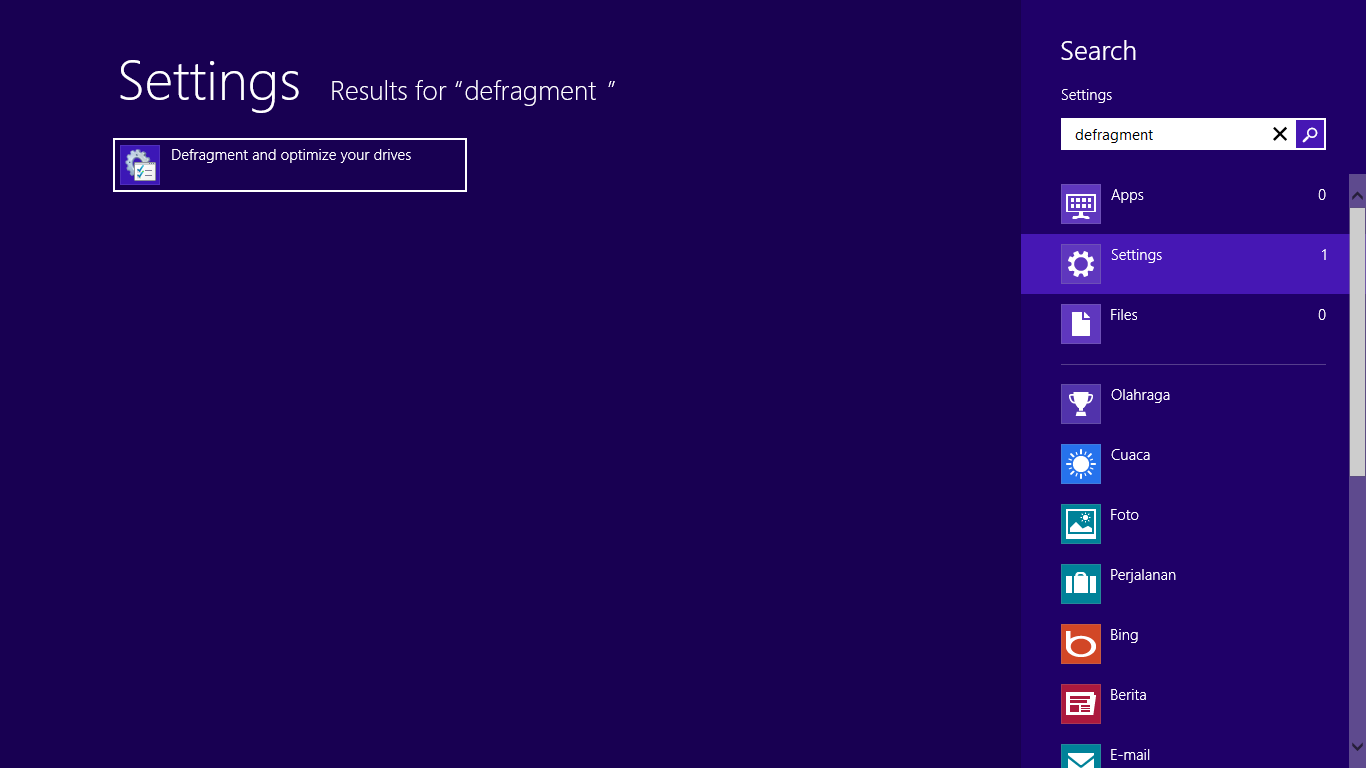Click the E-mail envelope icon

1081,756
